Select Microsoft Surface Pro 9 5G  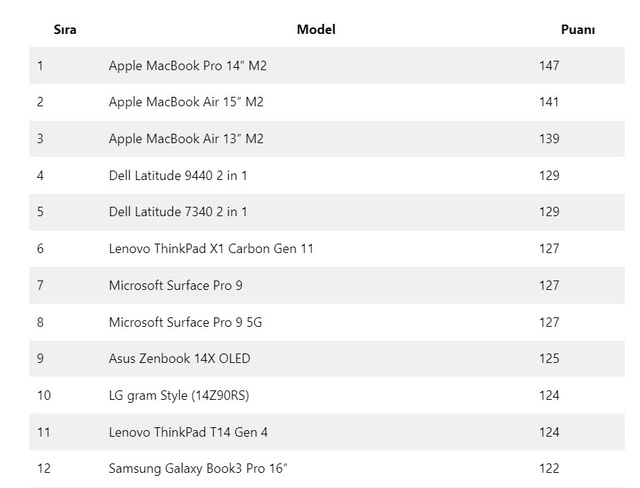[x=185, y=322]
